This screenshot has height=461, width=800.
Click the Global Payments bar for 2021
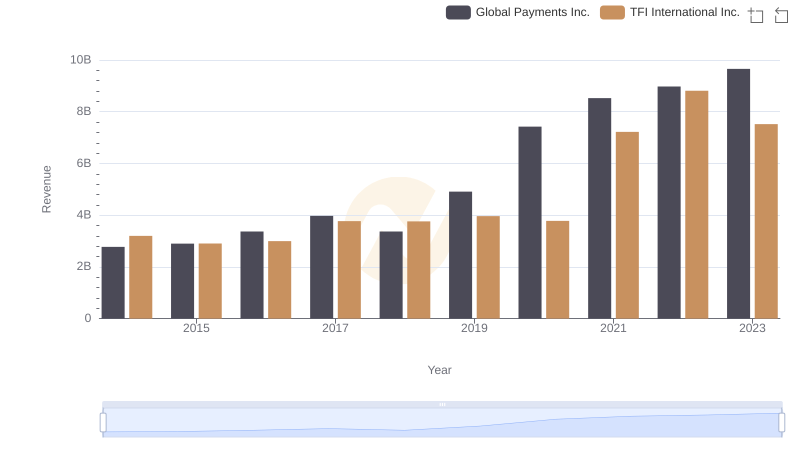pos(599,208)
